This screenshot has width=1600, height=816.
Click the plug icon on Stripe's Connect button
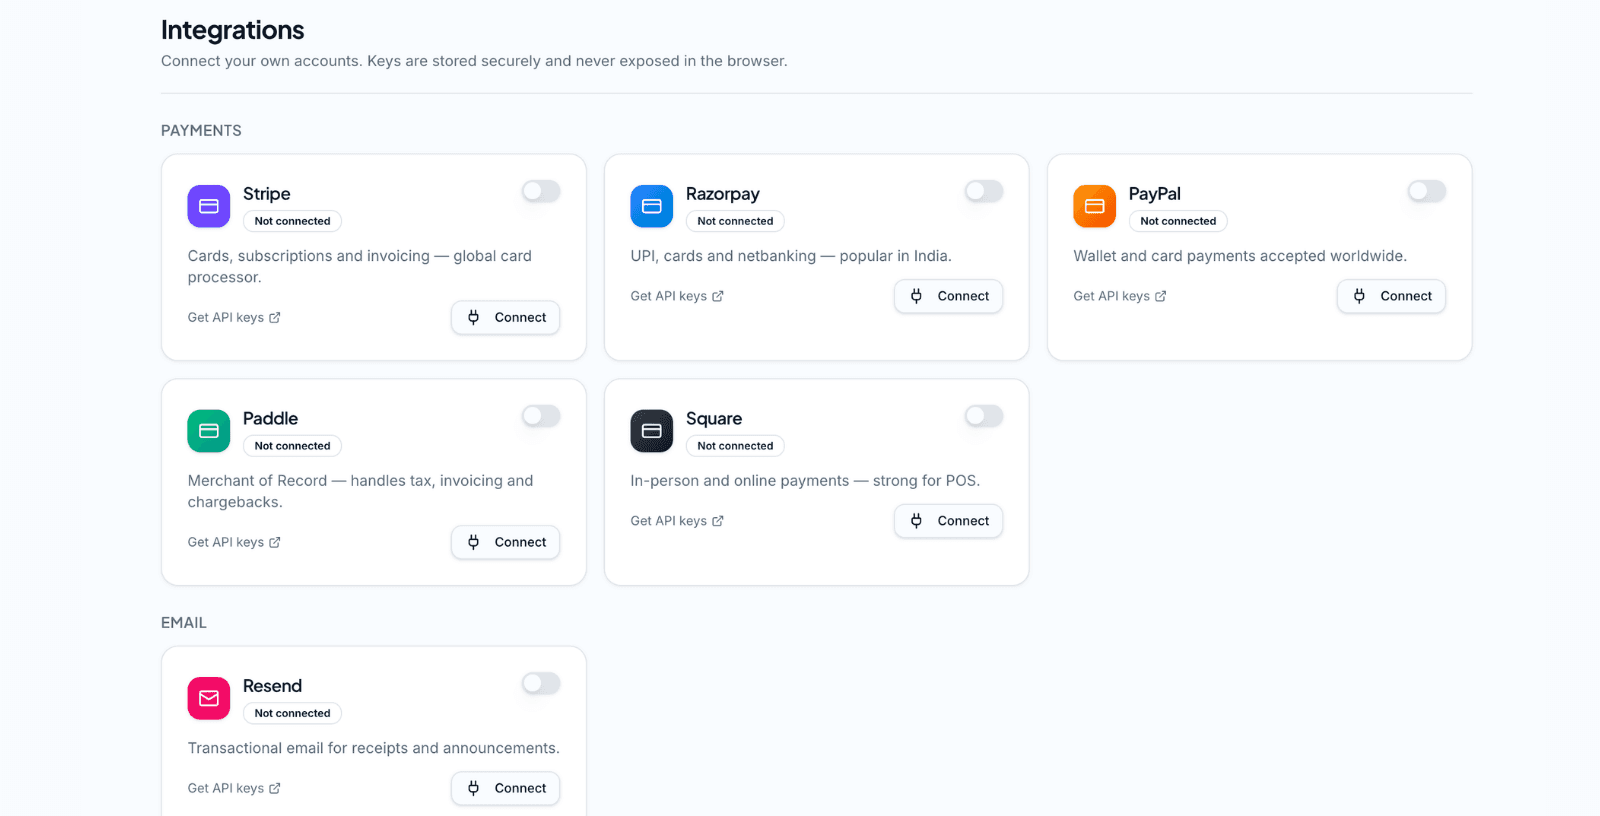click(x=472, y=317)
